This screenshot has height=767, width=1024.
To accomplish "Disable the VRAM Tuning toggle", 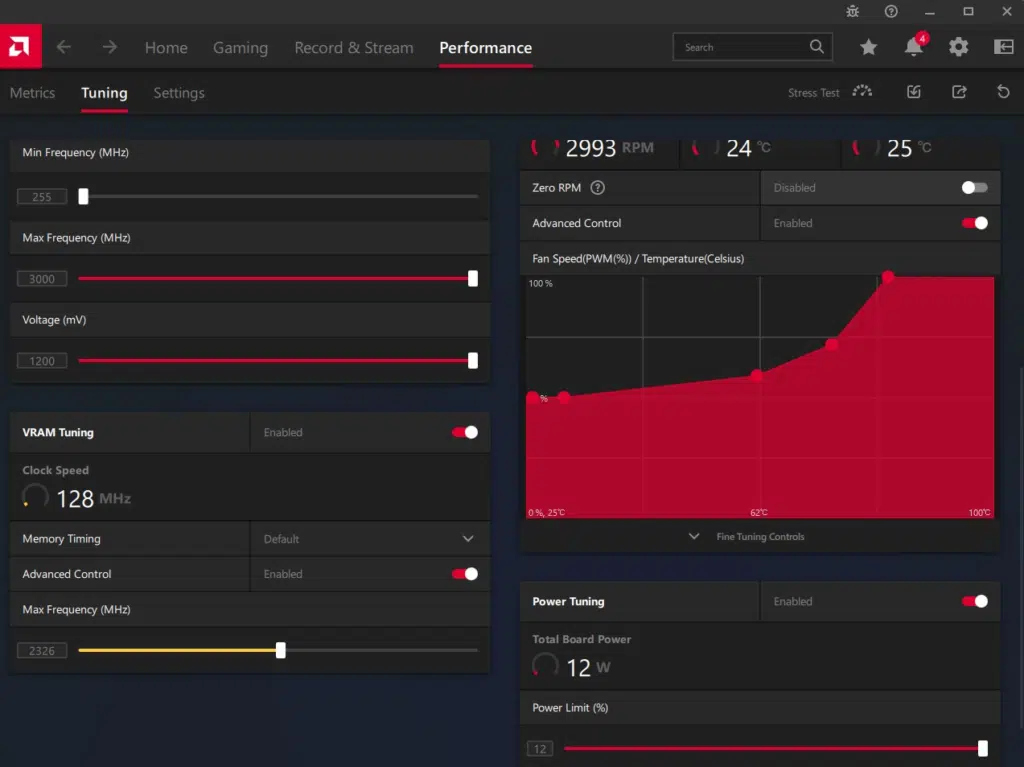I will pos(465,432).
